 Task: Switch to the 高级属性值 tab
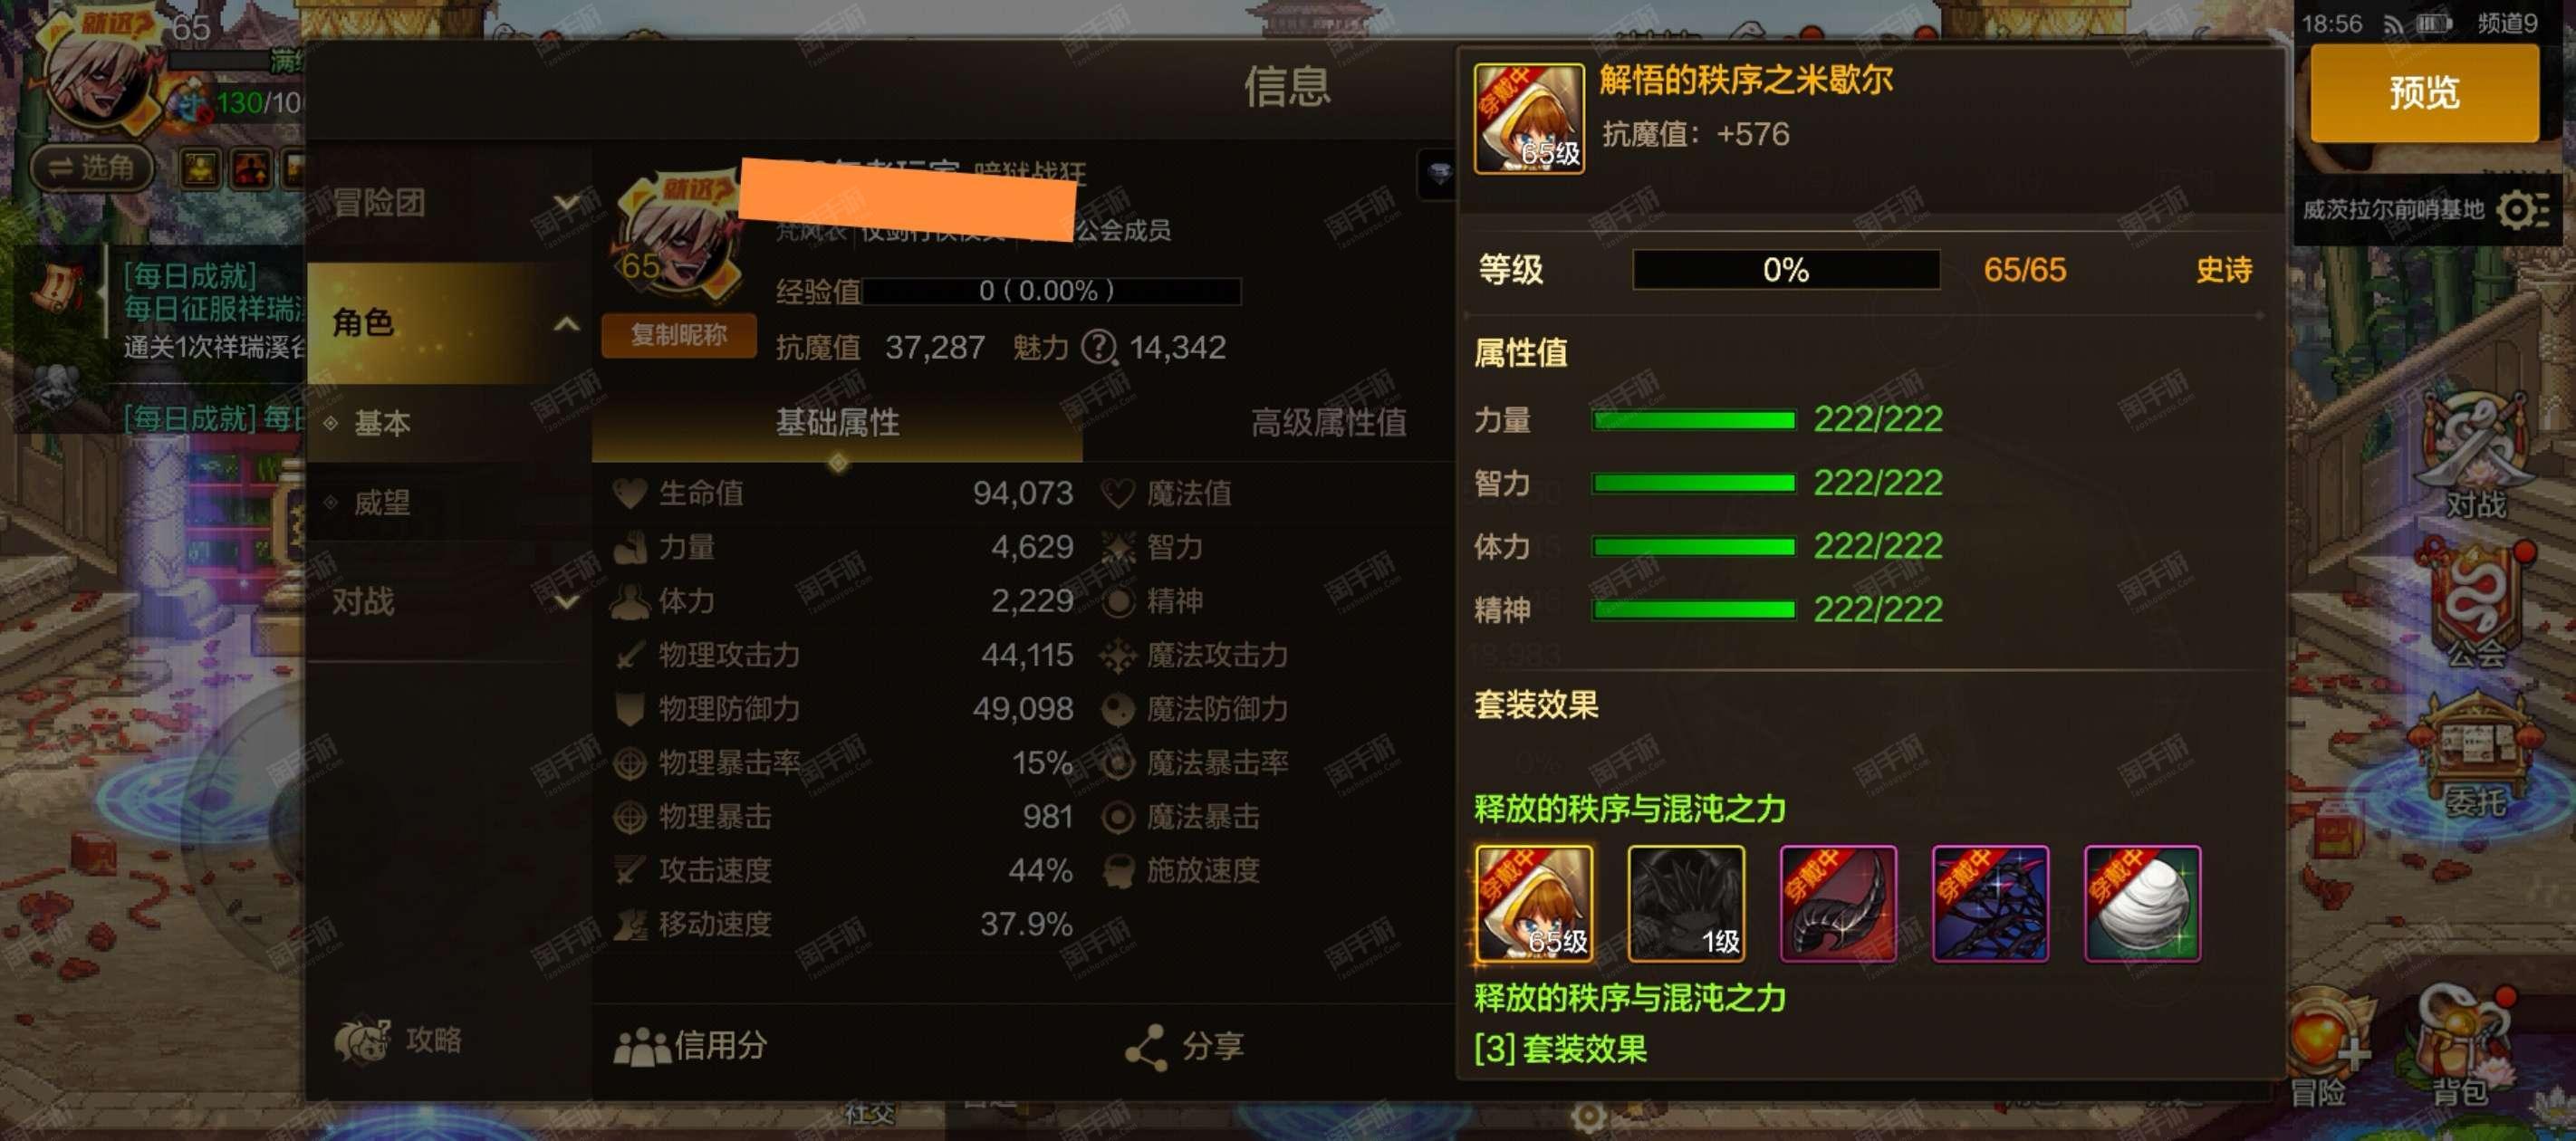coord(1328,423)
